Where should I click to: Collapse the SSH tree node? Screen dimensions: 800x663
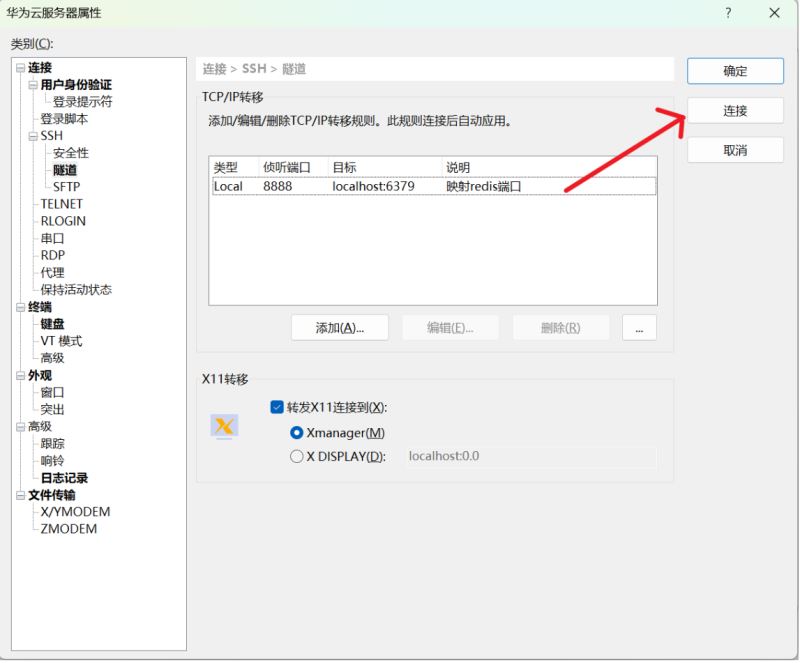[x=33, y=136]
